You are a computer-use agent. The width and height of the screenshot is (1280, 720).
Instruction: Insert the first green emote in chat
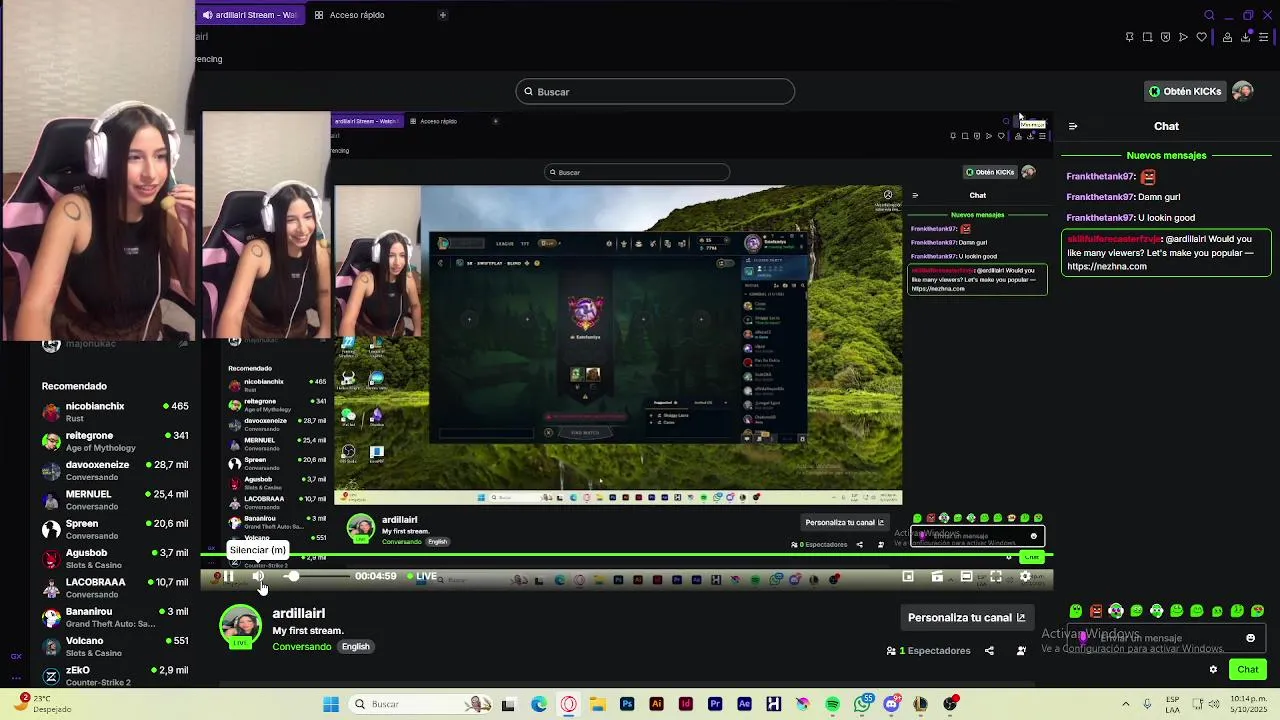1076,611
